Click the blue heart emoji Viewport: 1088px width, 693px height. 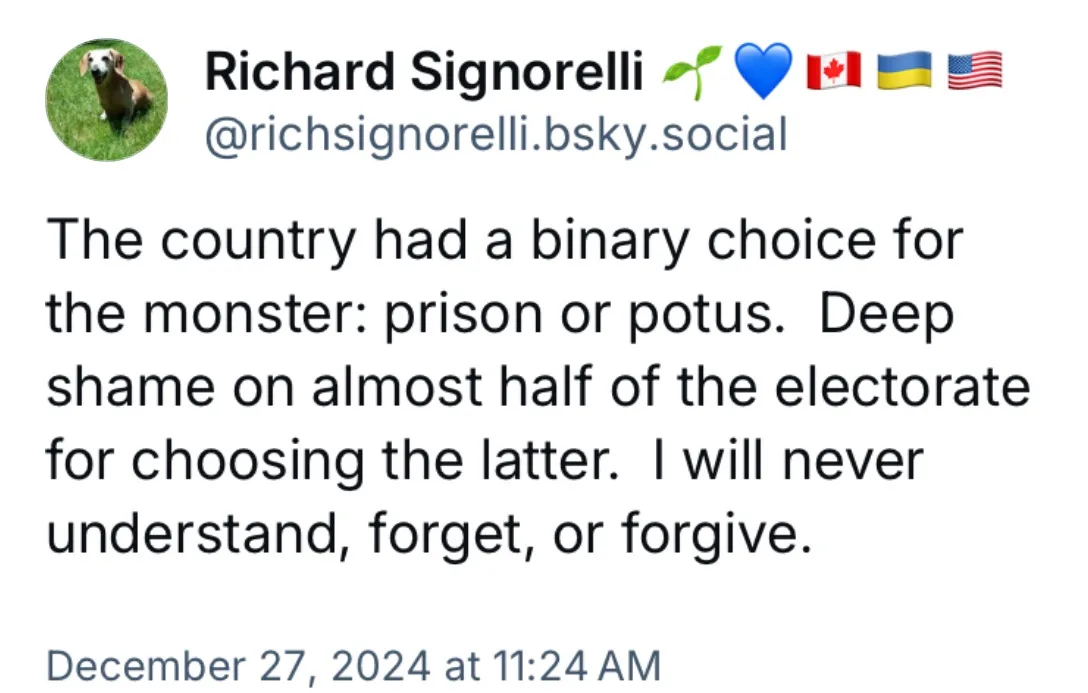763,71
